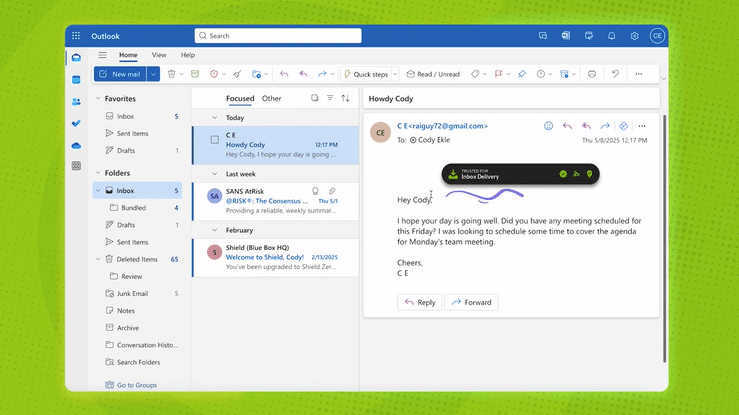739x415 pixels.
Task: Click the Sweep broom icon
Action: pyautogui.click(x=238, y=74)
